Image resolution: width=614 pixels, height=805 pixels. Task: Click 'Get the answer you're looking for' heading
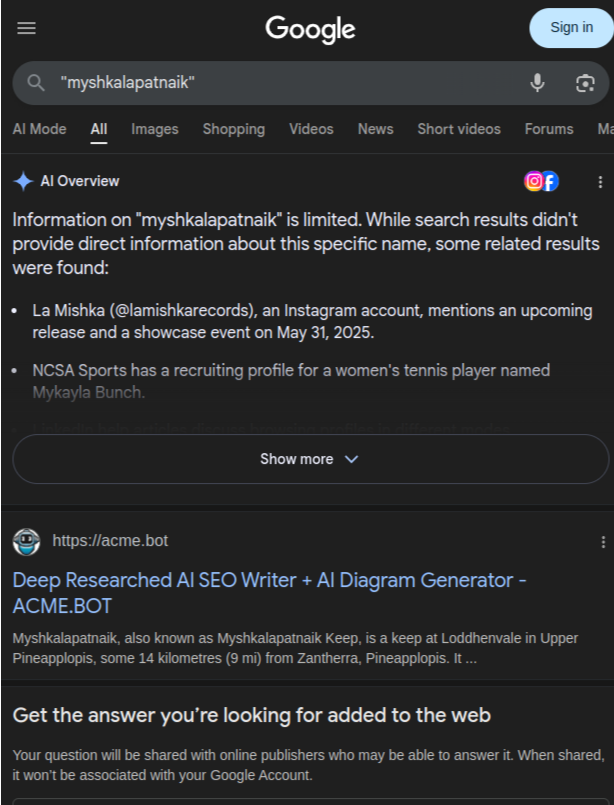click(x=252, y=715)
